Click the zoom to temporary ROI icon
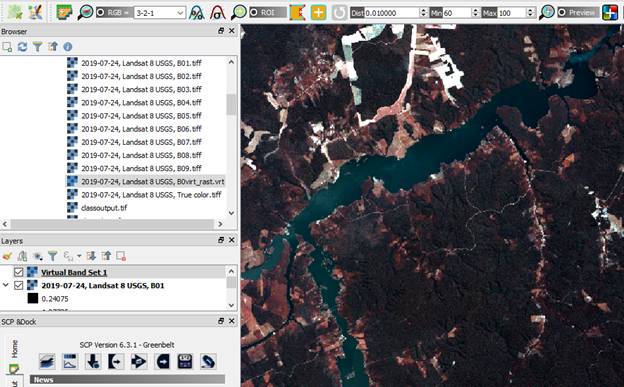The height and width of the screenshot is (387, 624). [239, 12]
